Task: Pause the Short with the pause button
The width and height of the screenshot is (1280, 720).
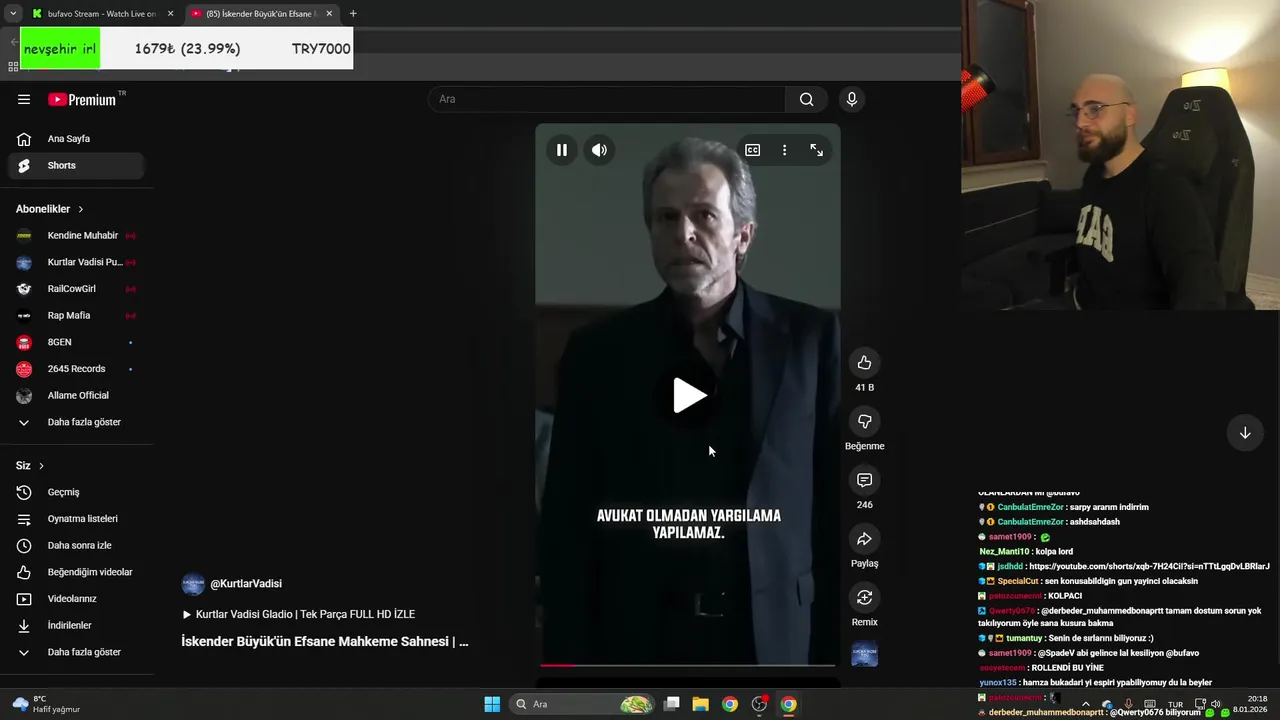Action: click(x=562, y=150)
